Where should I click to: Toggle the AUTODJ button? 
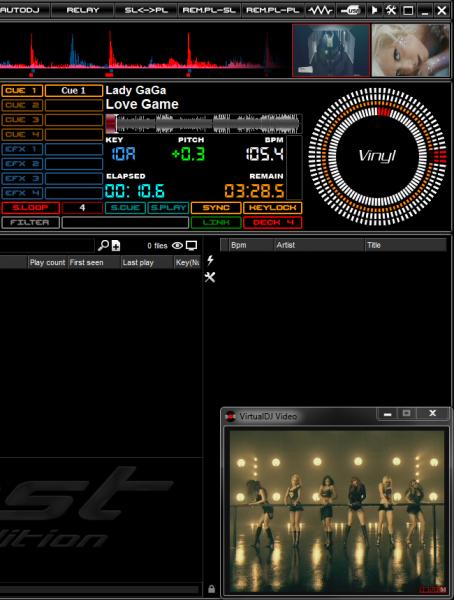click(24, 10)
